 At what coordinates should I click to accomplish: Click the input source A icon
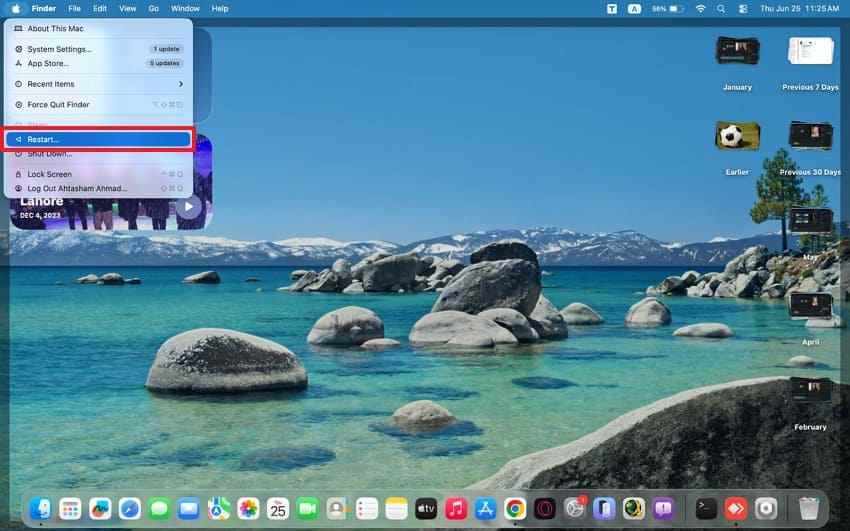(634, 9)
